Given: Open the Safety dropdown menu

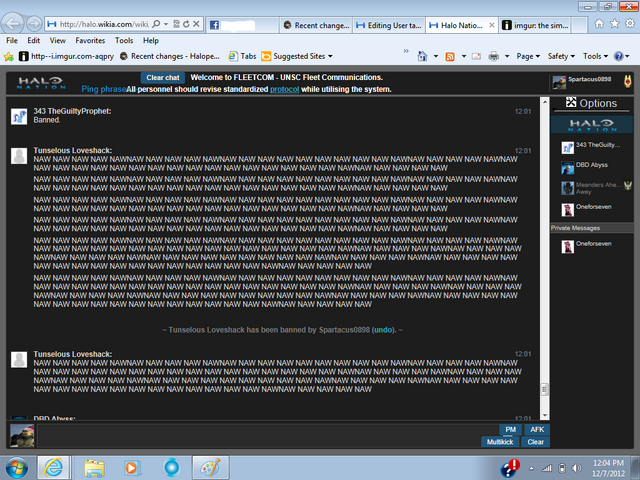Looking at the screenshot, I should [x=561, y=56].
